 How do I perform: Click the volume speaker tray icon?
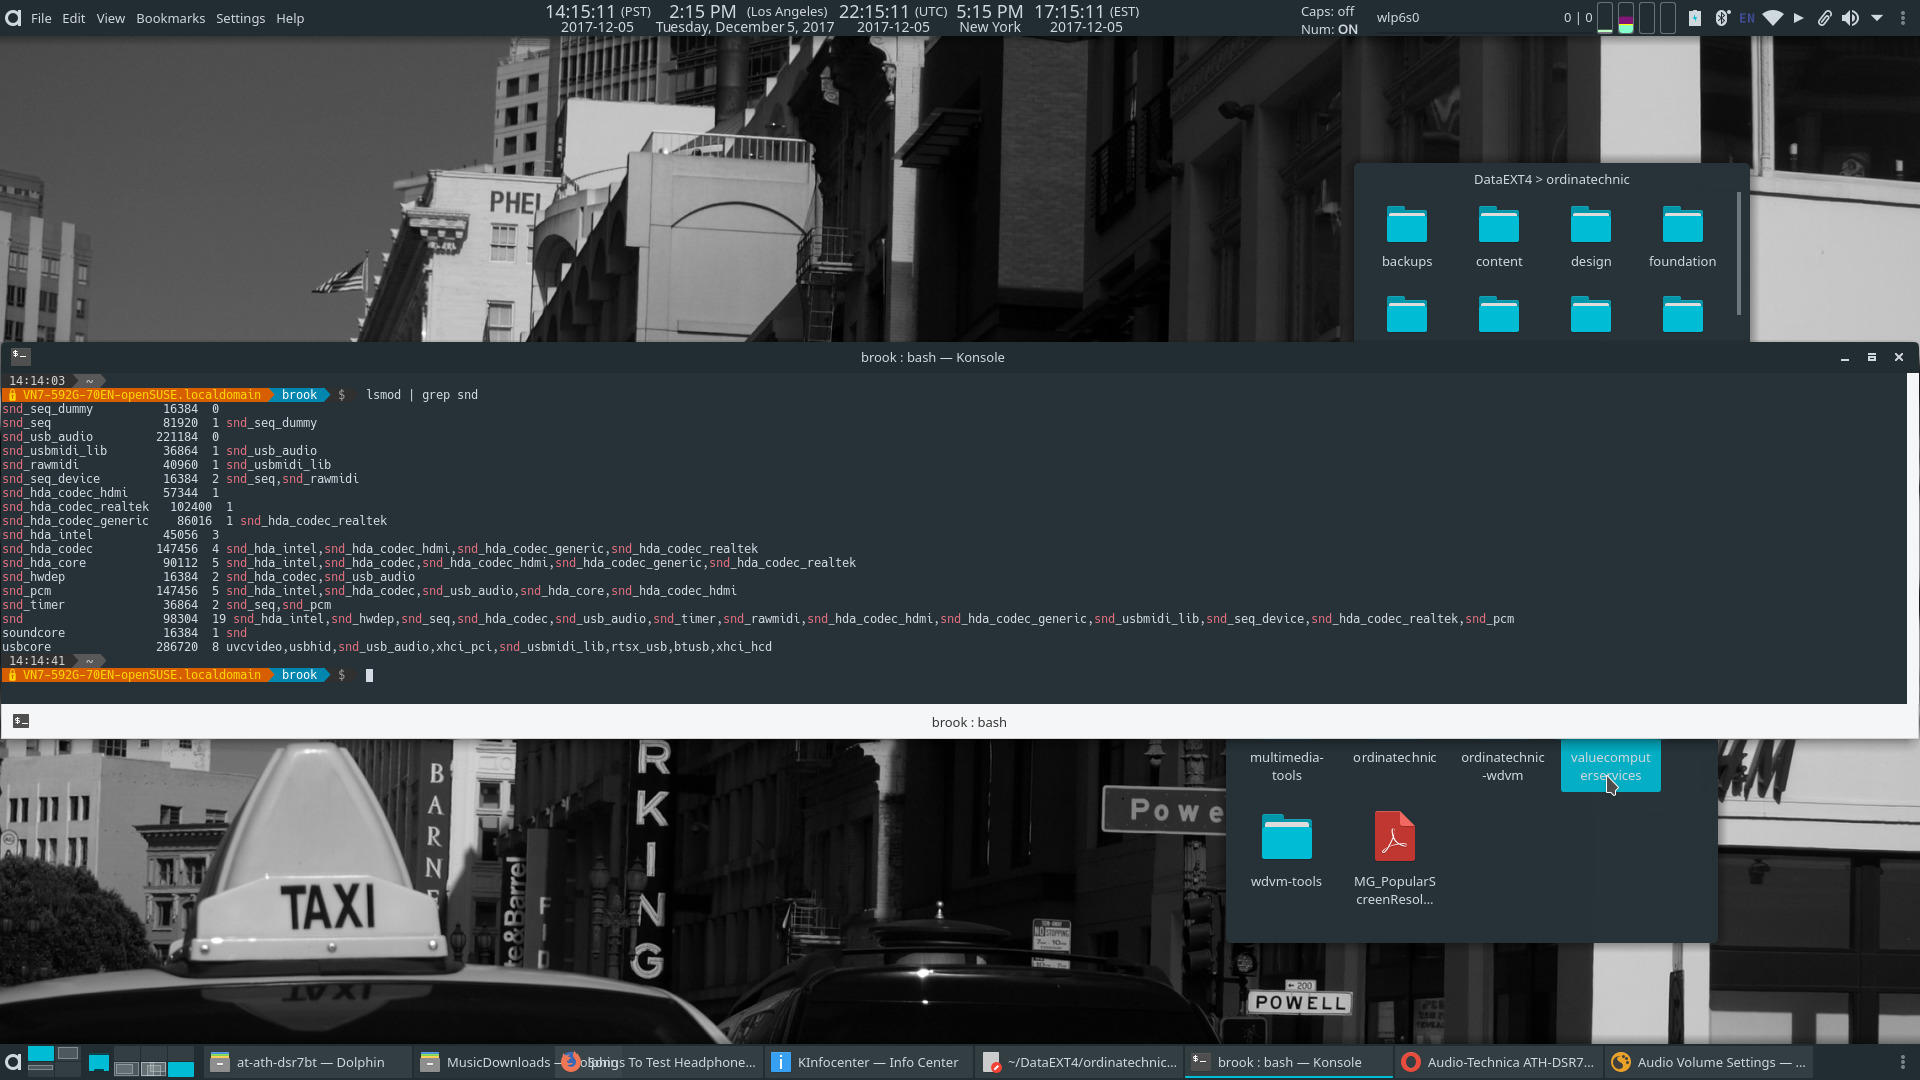pos(1851,18)
